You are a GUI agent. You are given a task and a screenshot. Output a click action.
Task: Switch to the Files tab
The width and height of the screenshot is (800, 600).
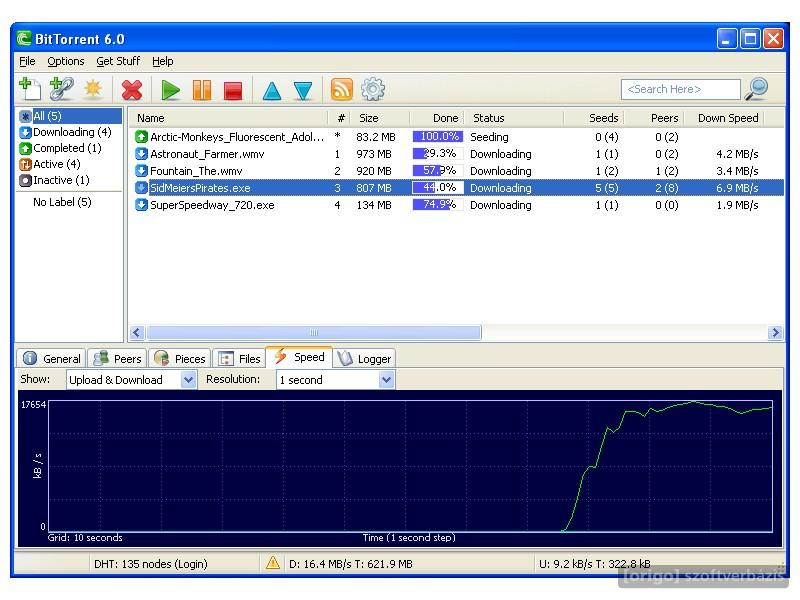pos(239,359)
